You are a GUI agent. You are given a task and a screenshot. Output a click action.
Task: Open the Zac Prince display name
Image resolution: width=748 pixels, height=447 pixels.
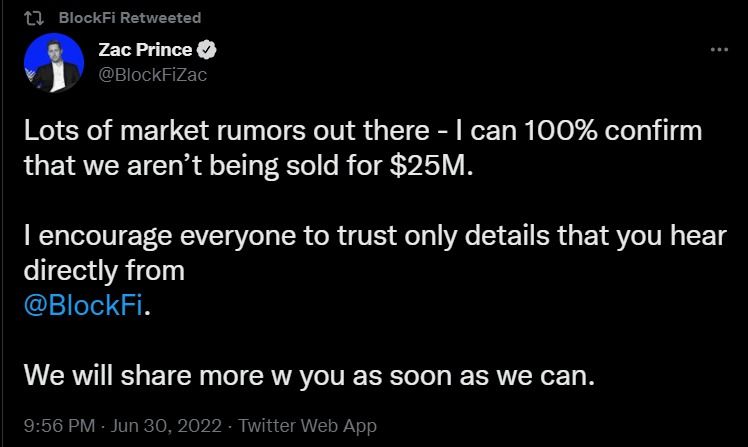click(146, 50)
